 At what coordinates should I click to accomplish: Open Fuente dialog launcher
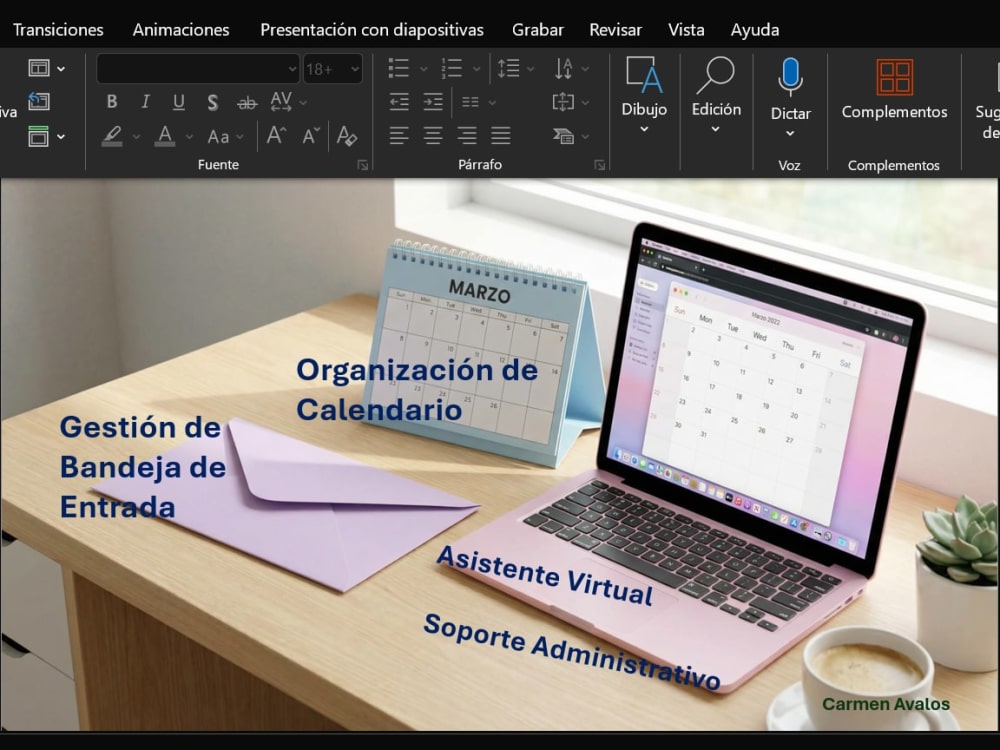coord(363,165)
